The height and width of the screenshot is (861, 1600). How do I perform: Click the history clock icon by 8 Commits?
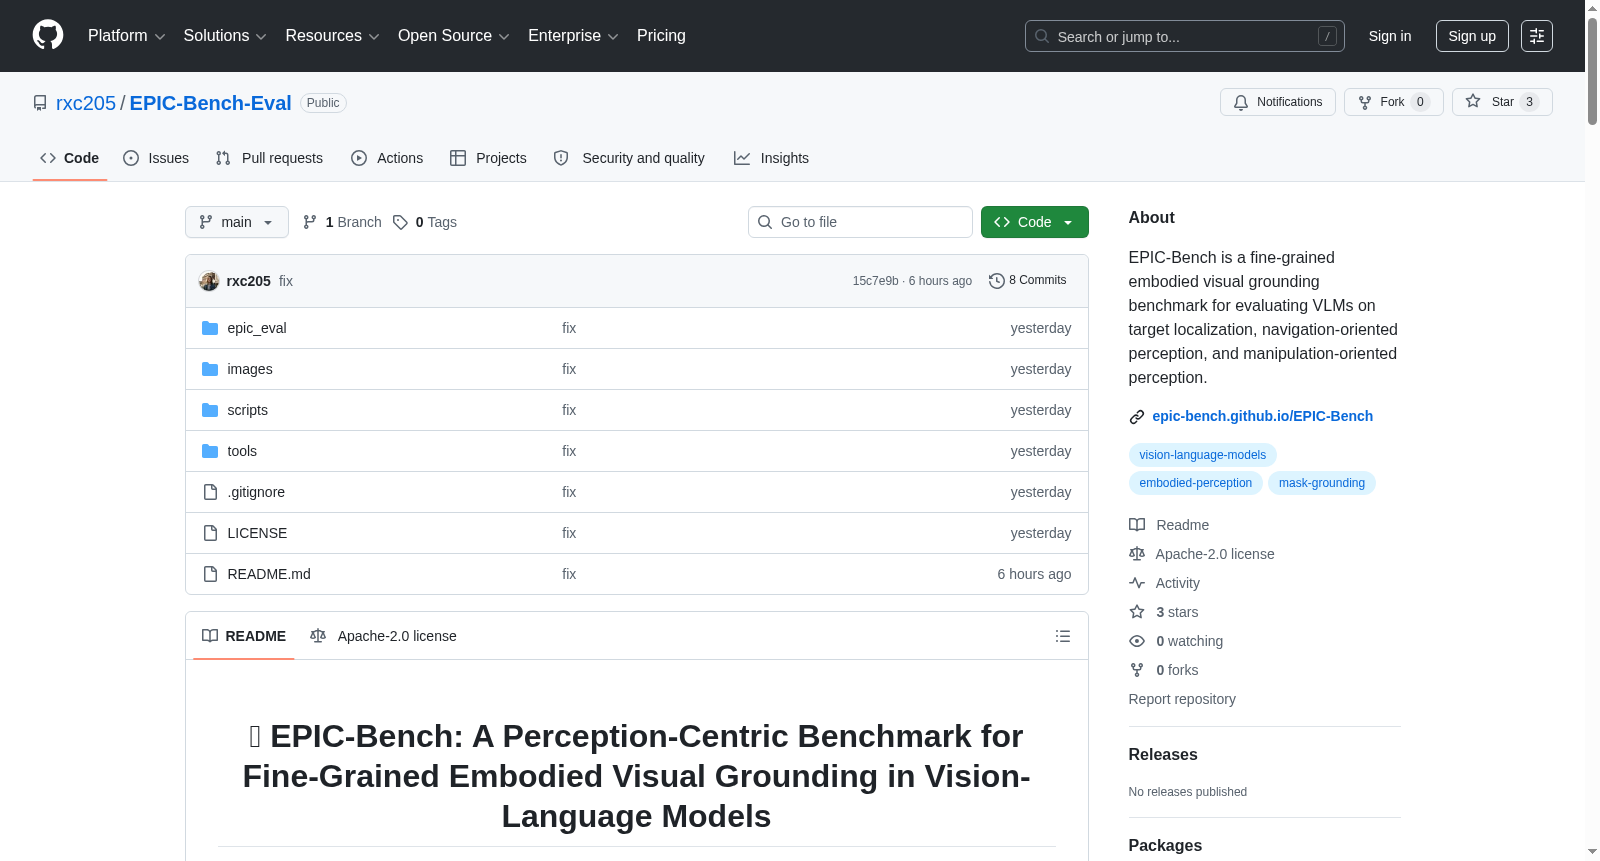point(996,281)
